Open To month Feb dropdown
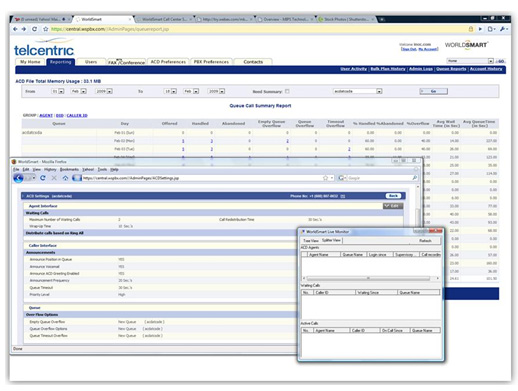518x391 pixels. point(191,91)
